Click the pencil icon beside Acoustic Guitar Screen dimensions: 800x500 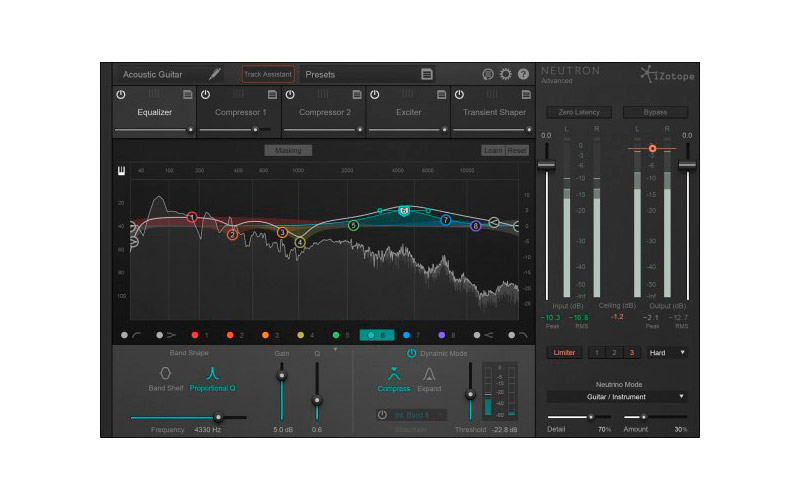coord(215,74)
